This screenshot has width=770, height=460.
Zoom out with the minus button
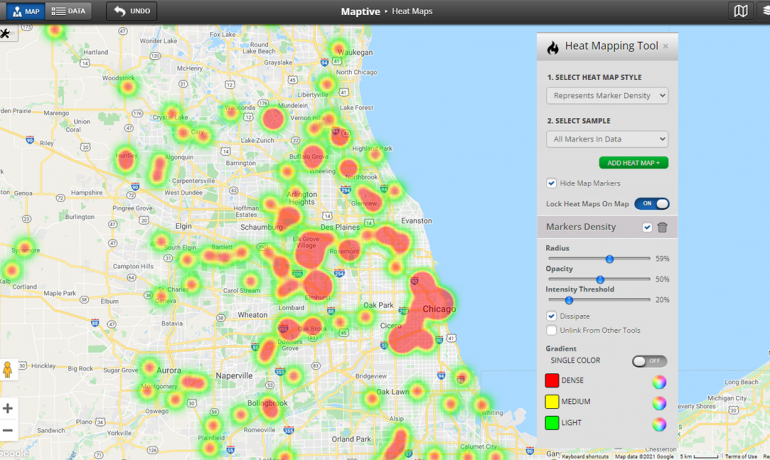[7, 431]
